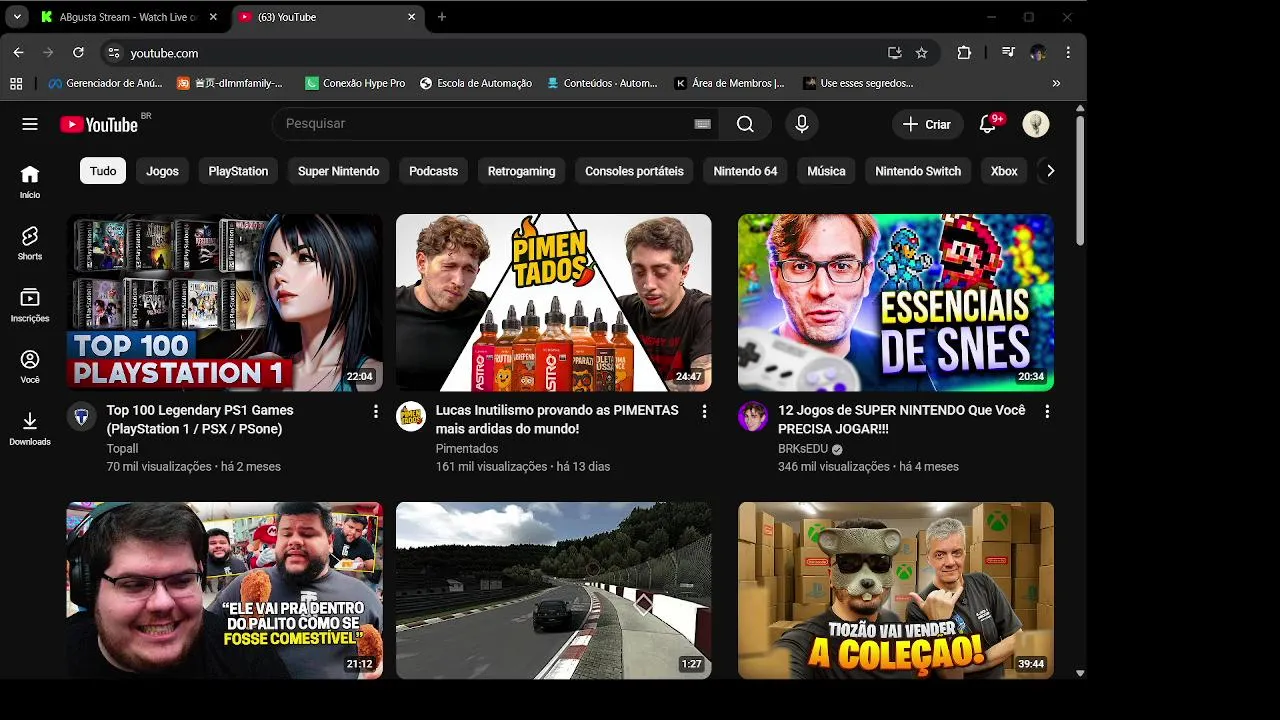The height and width of the screenshot is (720, 1280).
Task: Switch to the ABgusta Stream browser tab
Action: pos(129,17)
